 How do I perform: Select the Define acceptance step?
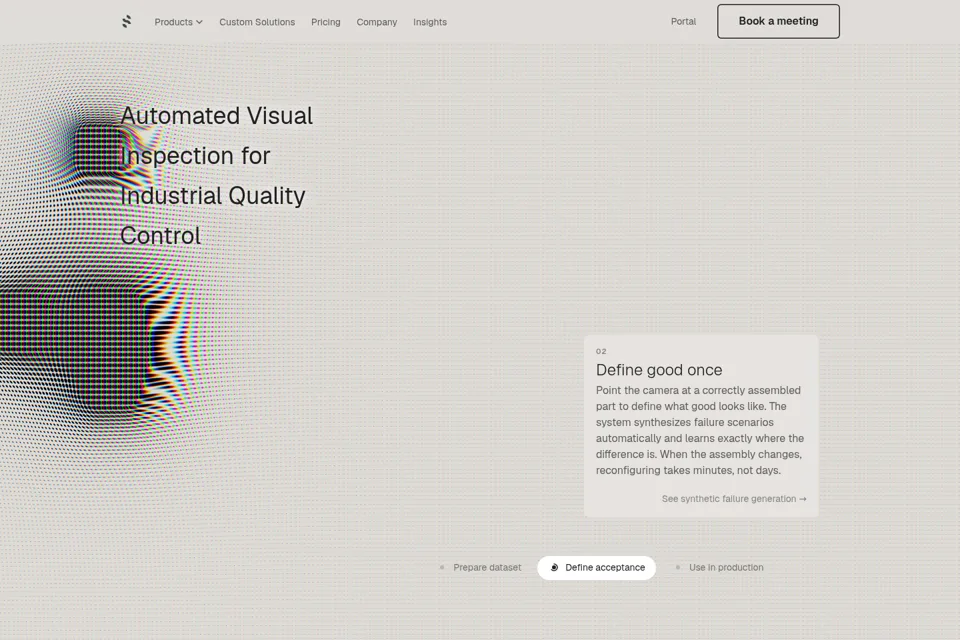coord(596,568)
